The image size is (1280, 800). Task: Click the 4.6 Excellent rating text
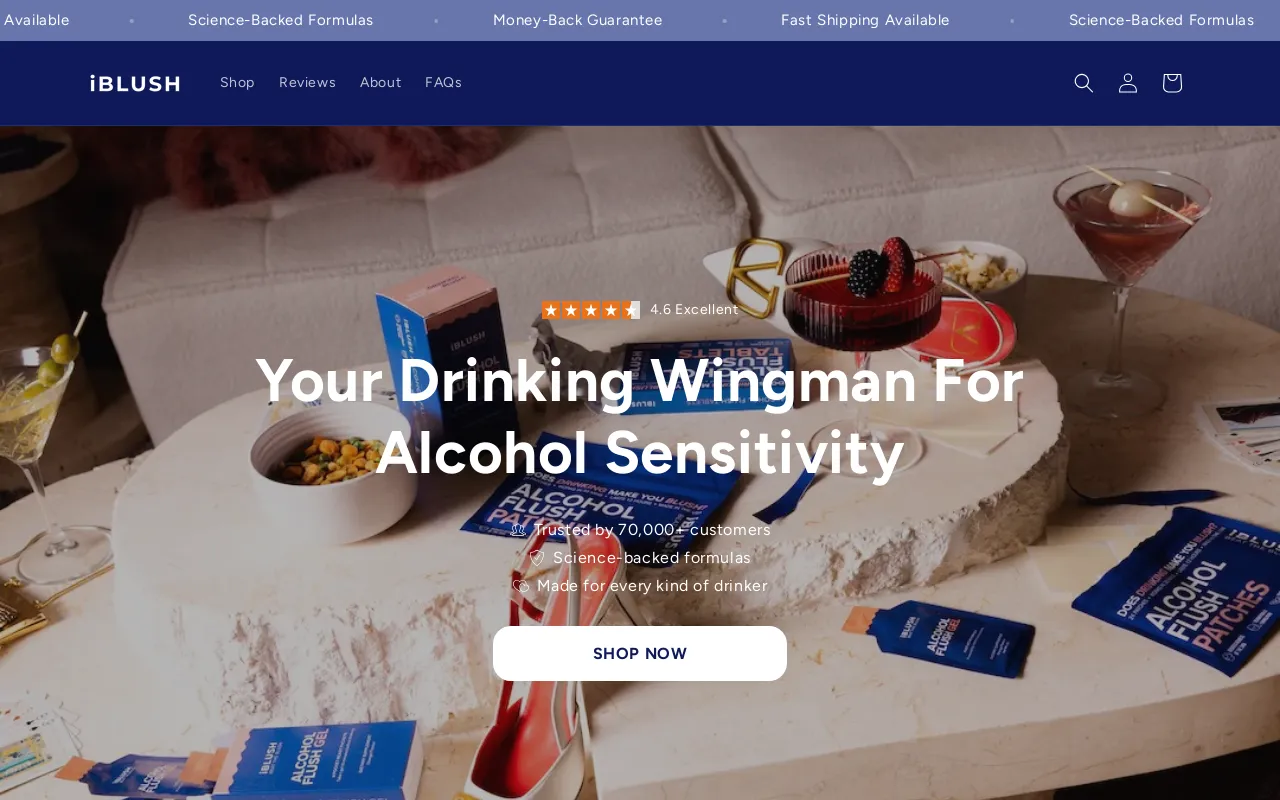694,310
